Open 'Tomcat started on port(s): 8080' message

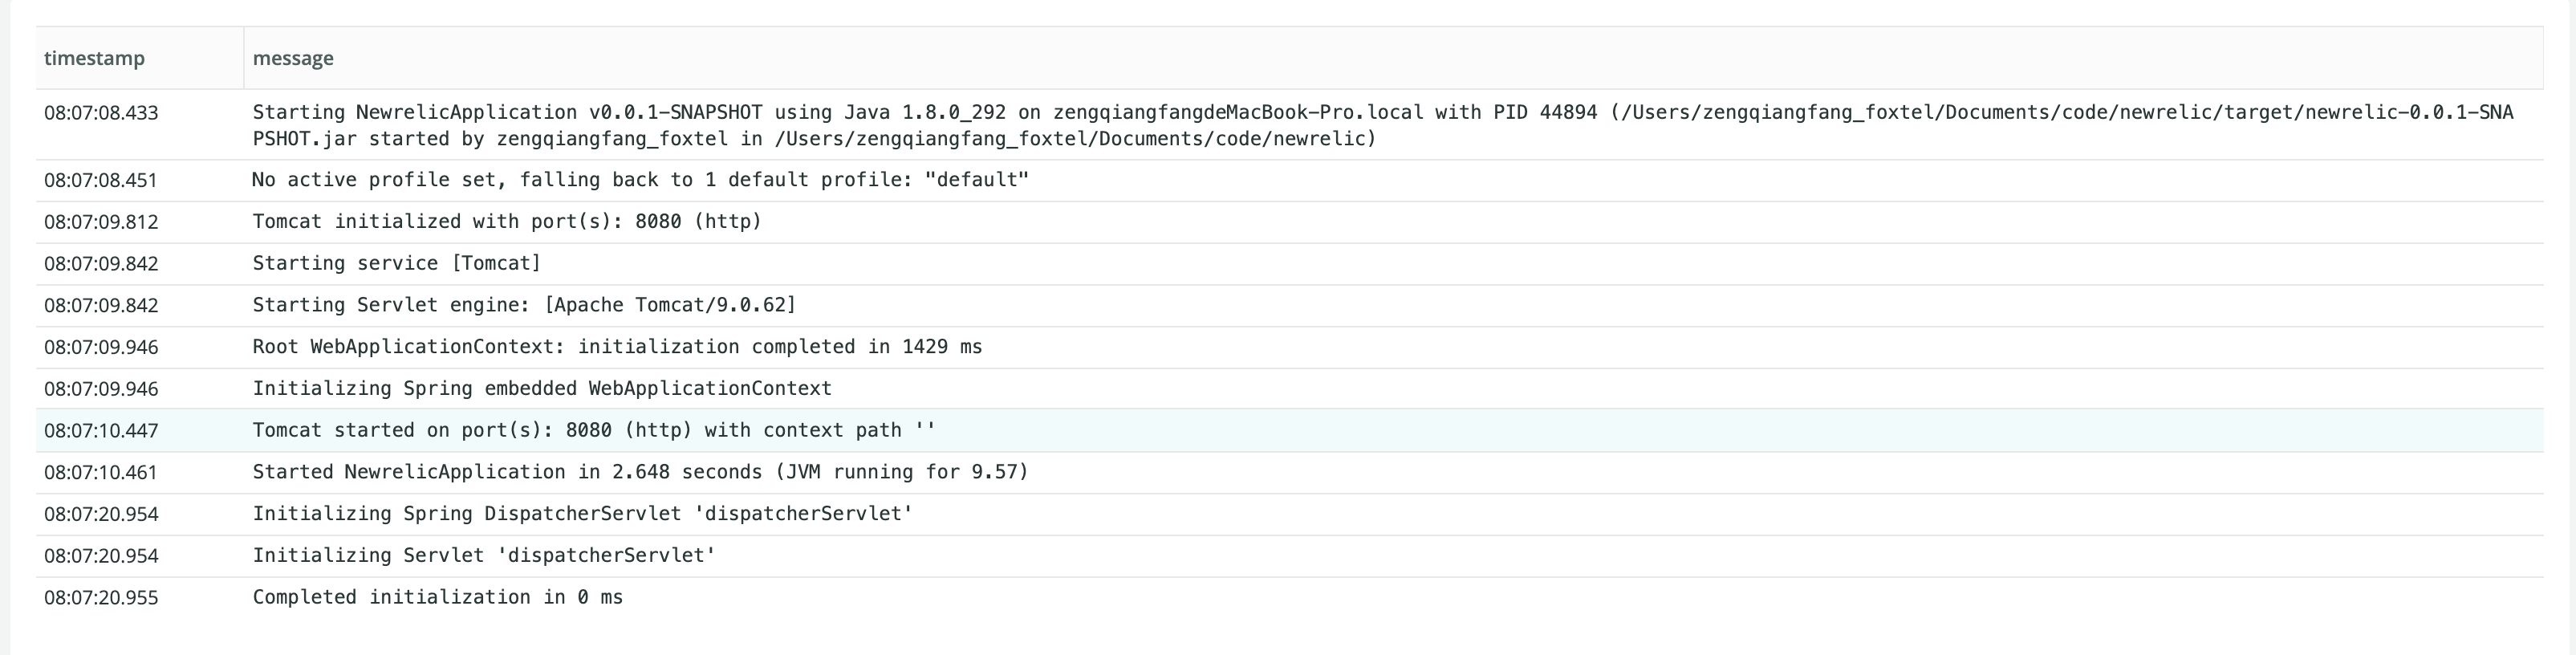(594, 430)
